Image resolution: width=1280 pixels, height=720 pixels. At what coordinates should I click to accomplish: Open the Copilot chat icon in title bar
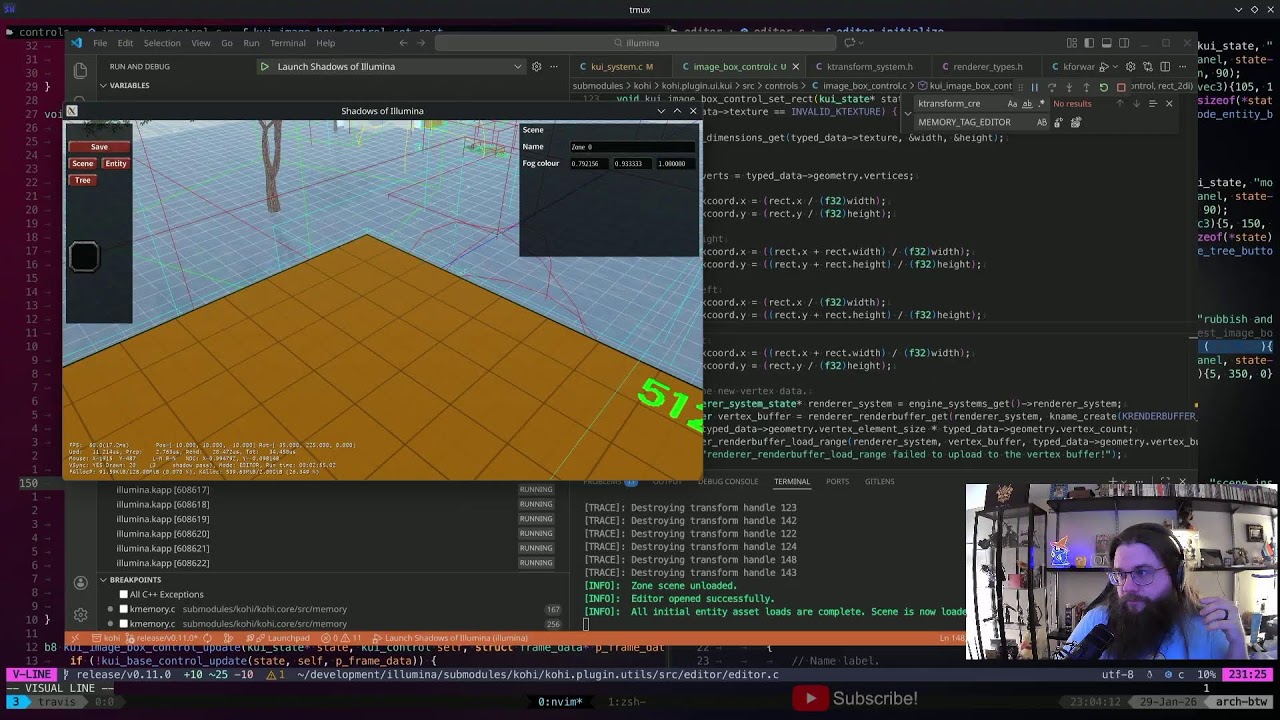coord(849,43)
